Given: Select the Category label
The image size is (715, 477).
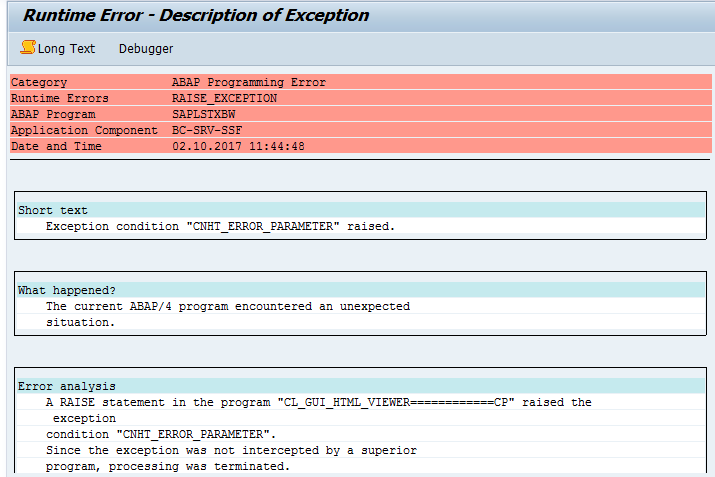Looking at the screenshot, I should tap(39, 82).
